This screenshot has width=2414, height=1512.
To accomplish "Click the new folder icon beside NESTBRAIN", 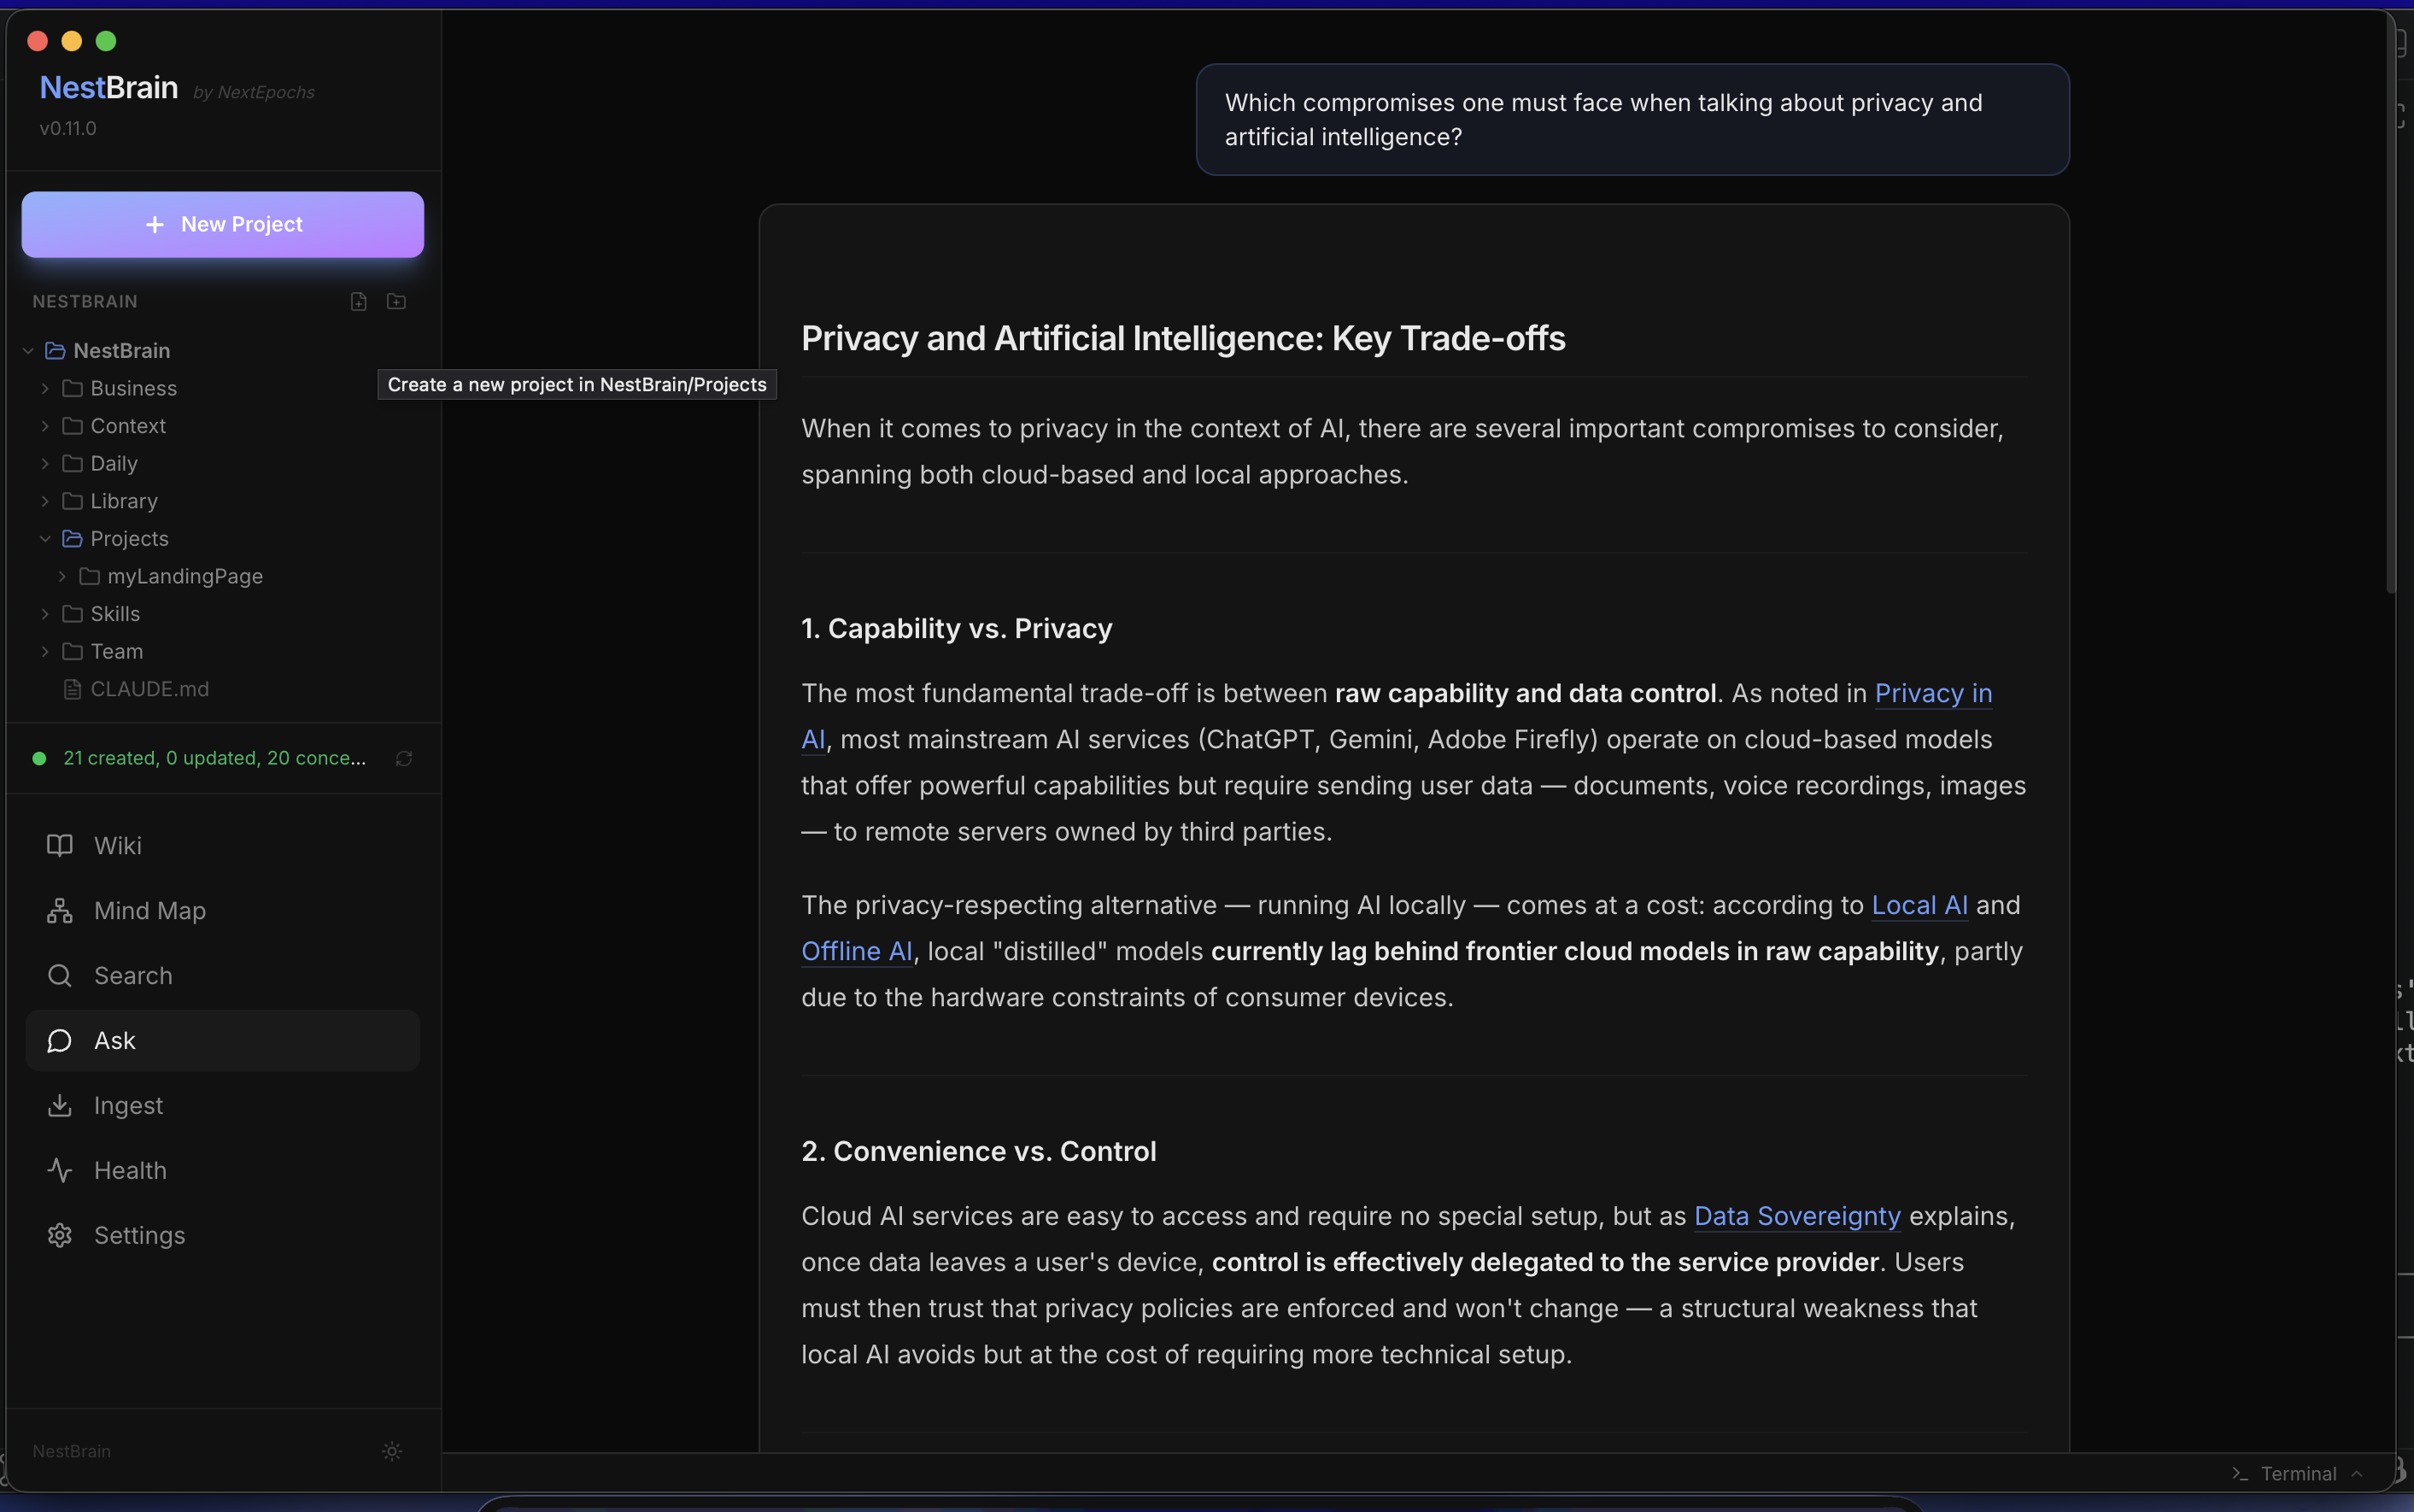I will pyautogui.click(x=396, y=301).
